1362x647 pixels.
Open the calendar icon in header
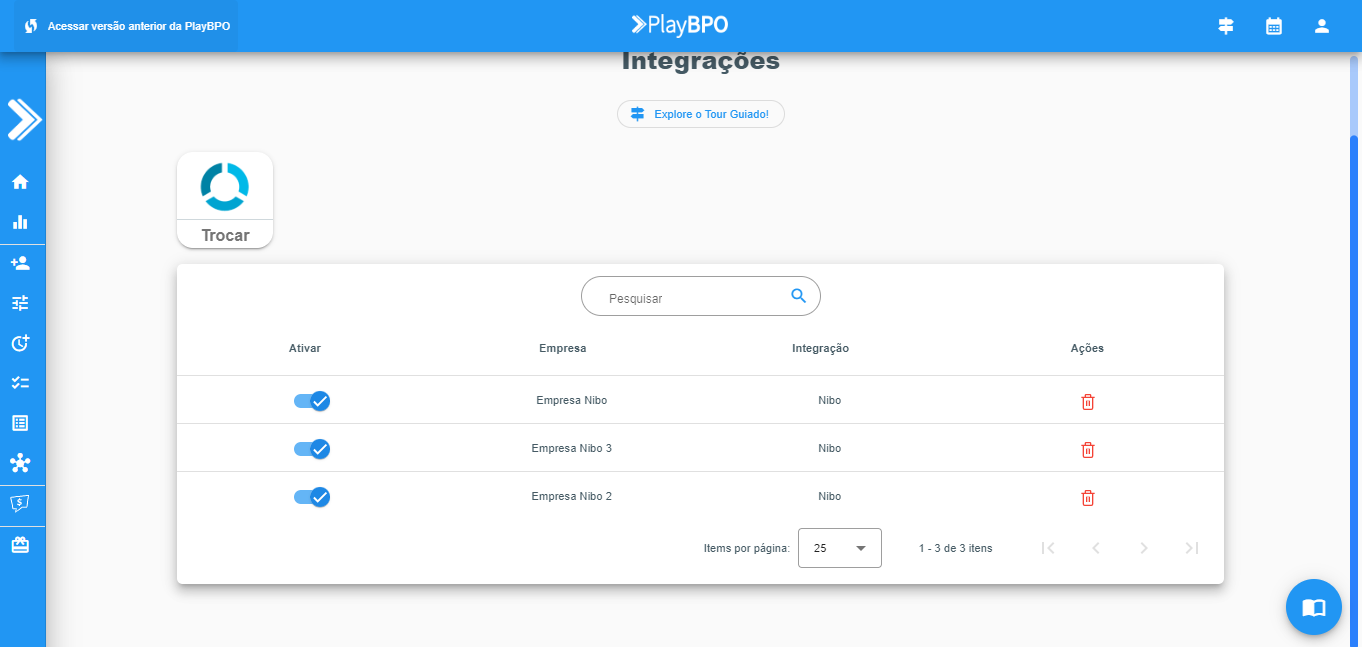tap(1274, 26)
